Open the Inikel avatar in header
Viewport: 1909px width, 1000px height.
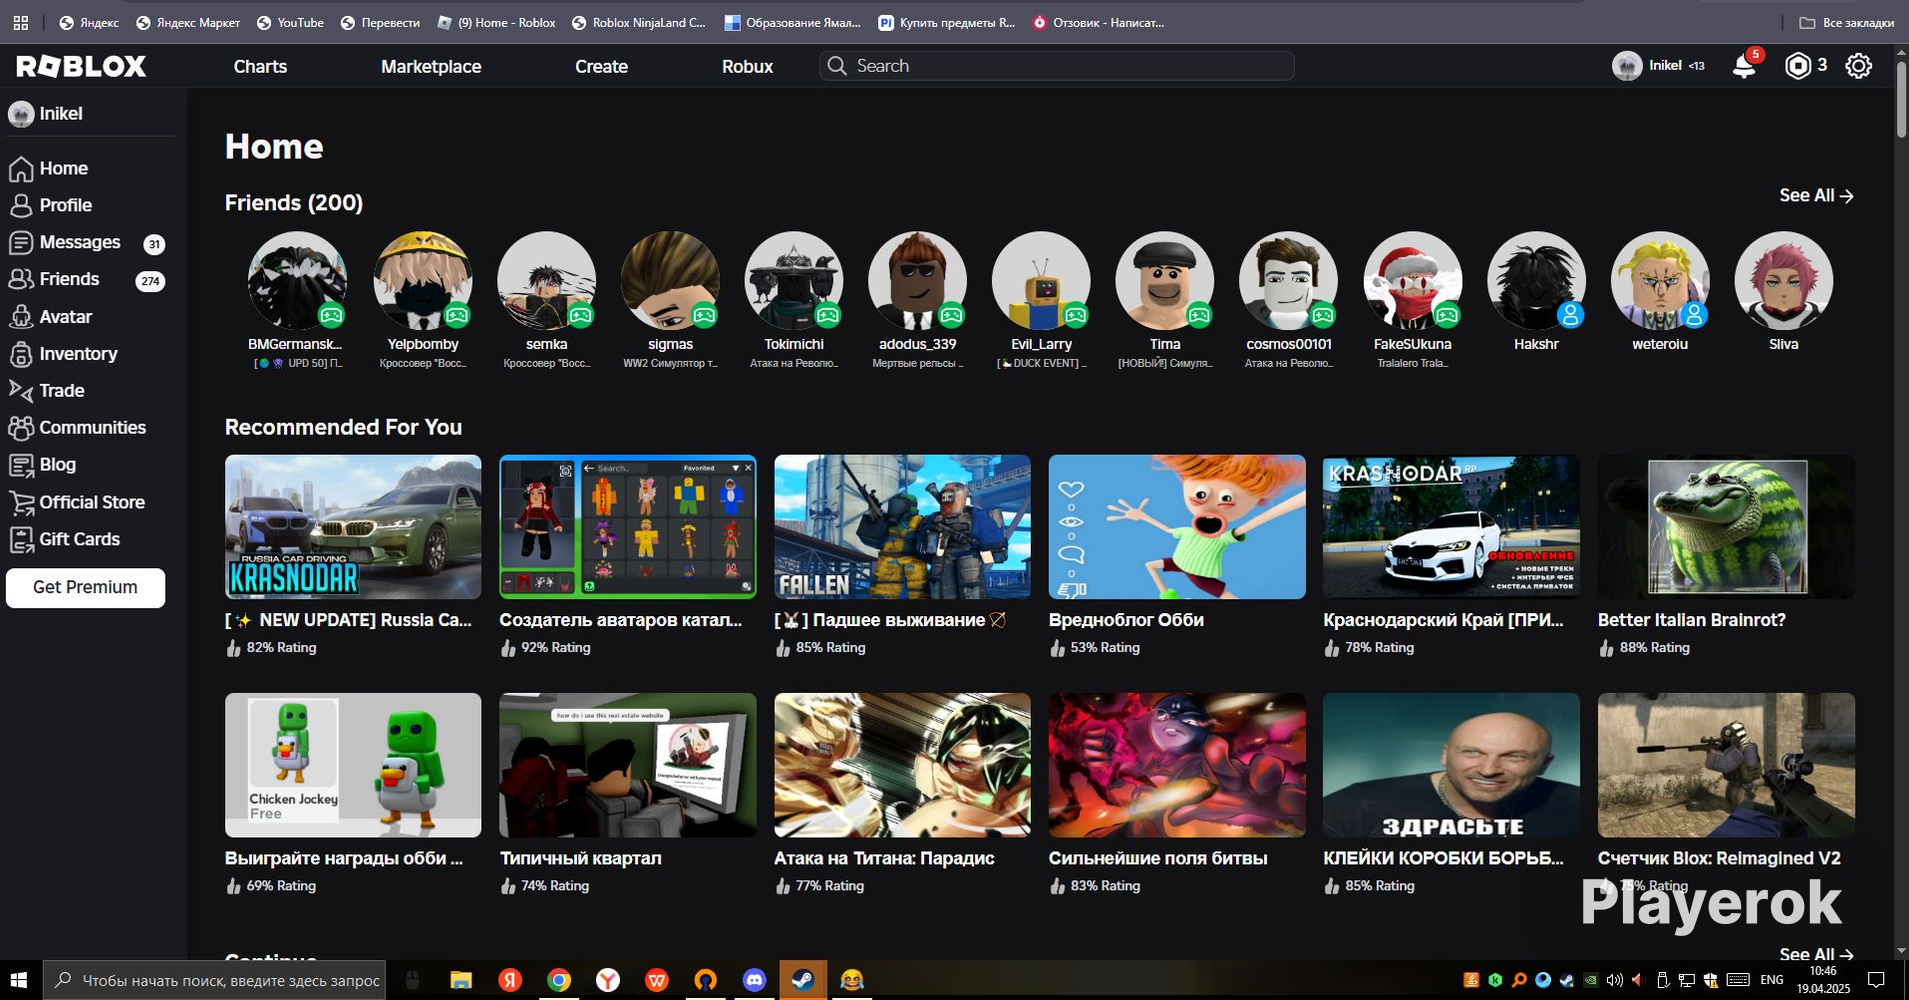pyautogui.click(x=1627, y=66)
